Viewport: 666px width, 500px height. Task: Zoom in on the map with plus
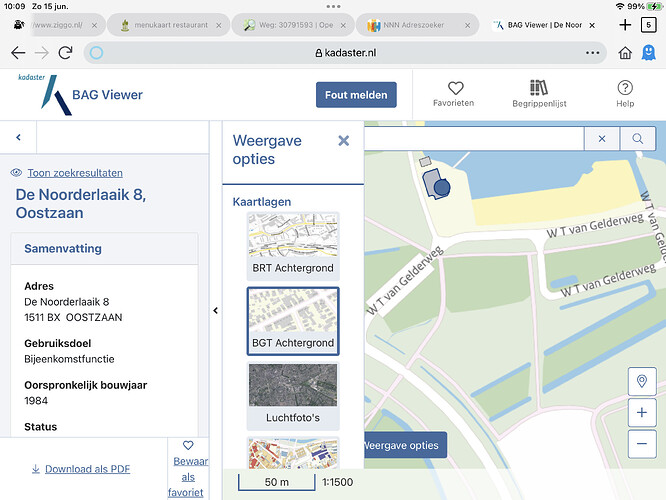642,412
